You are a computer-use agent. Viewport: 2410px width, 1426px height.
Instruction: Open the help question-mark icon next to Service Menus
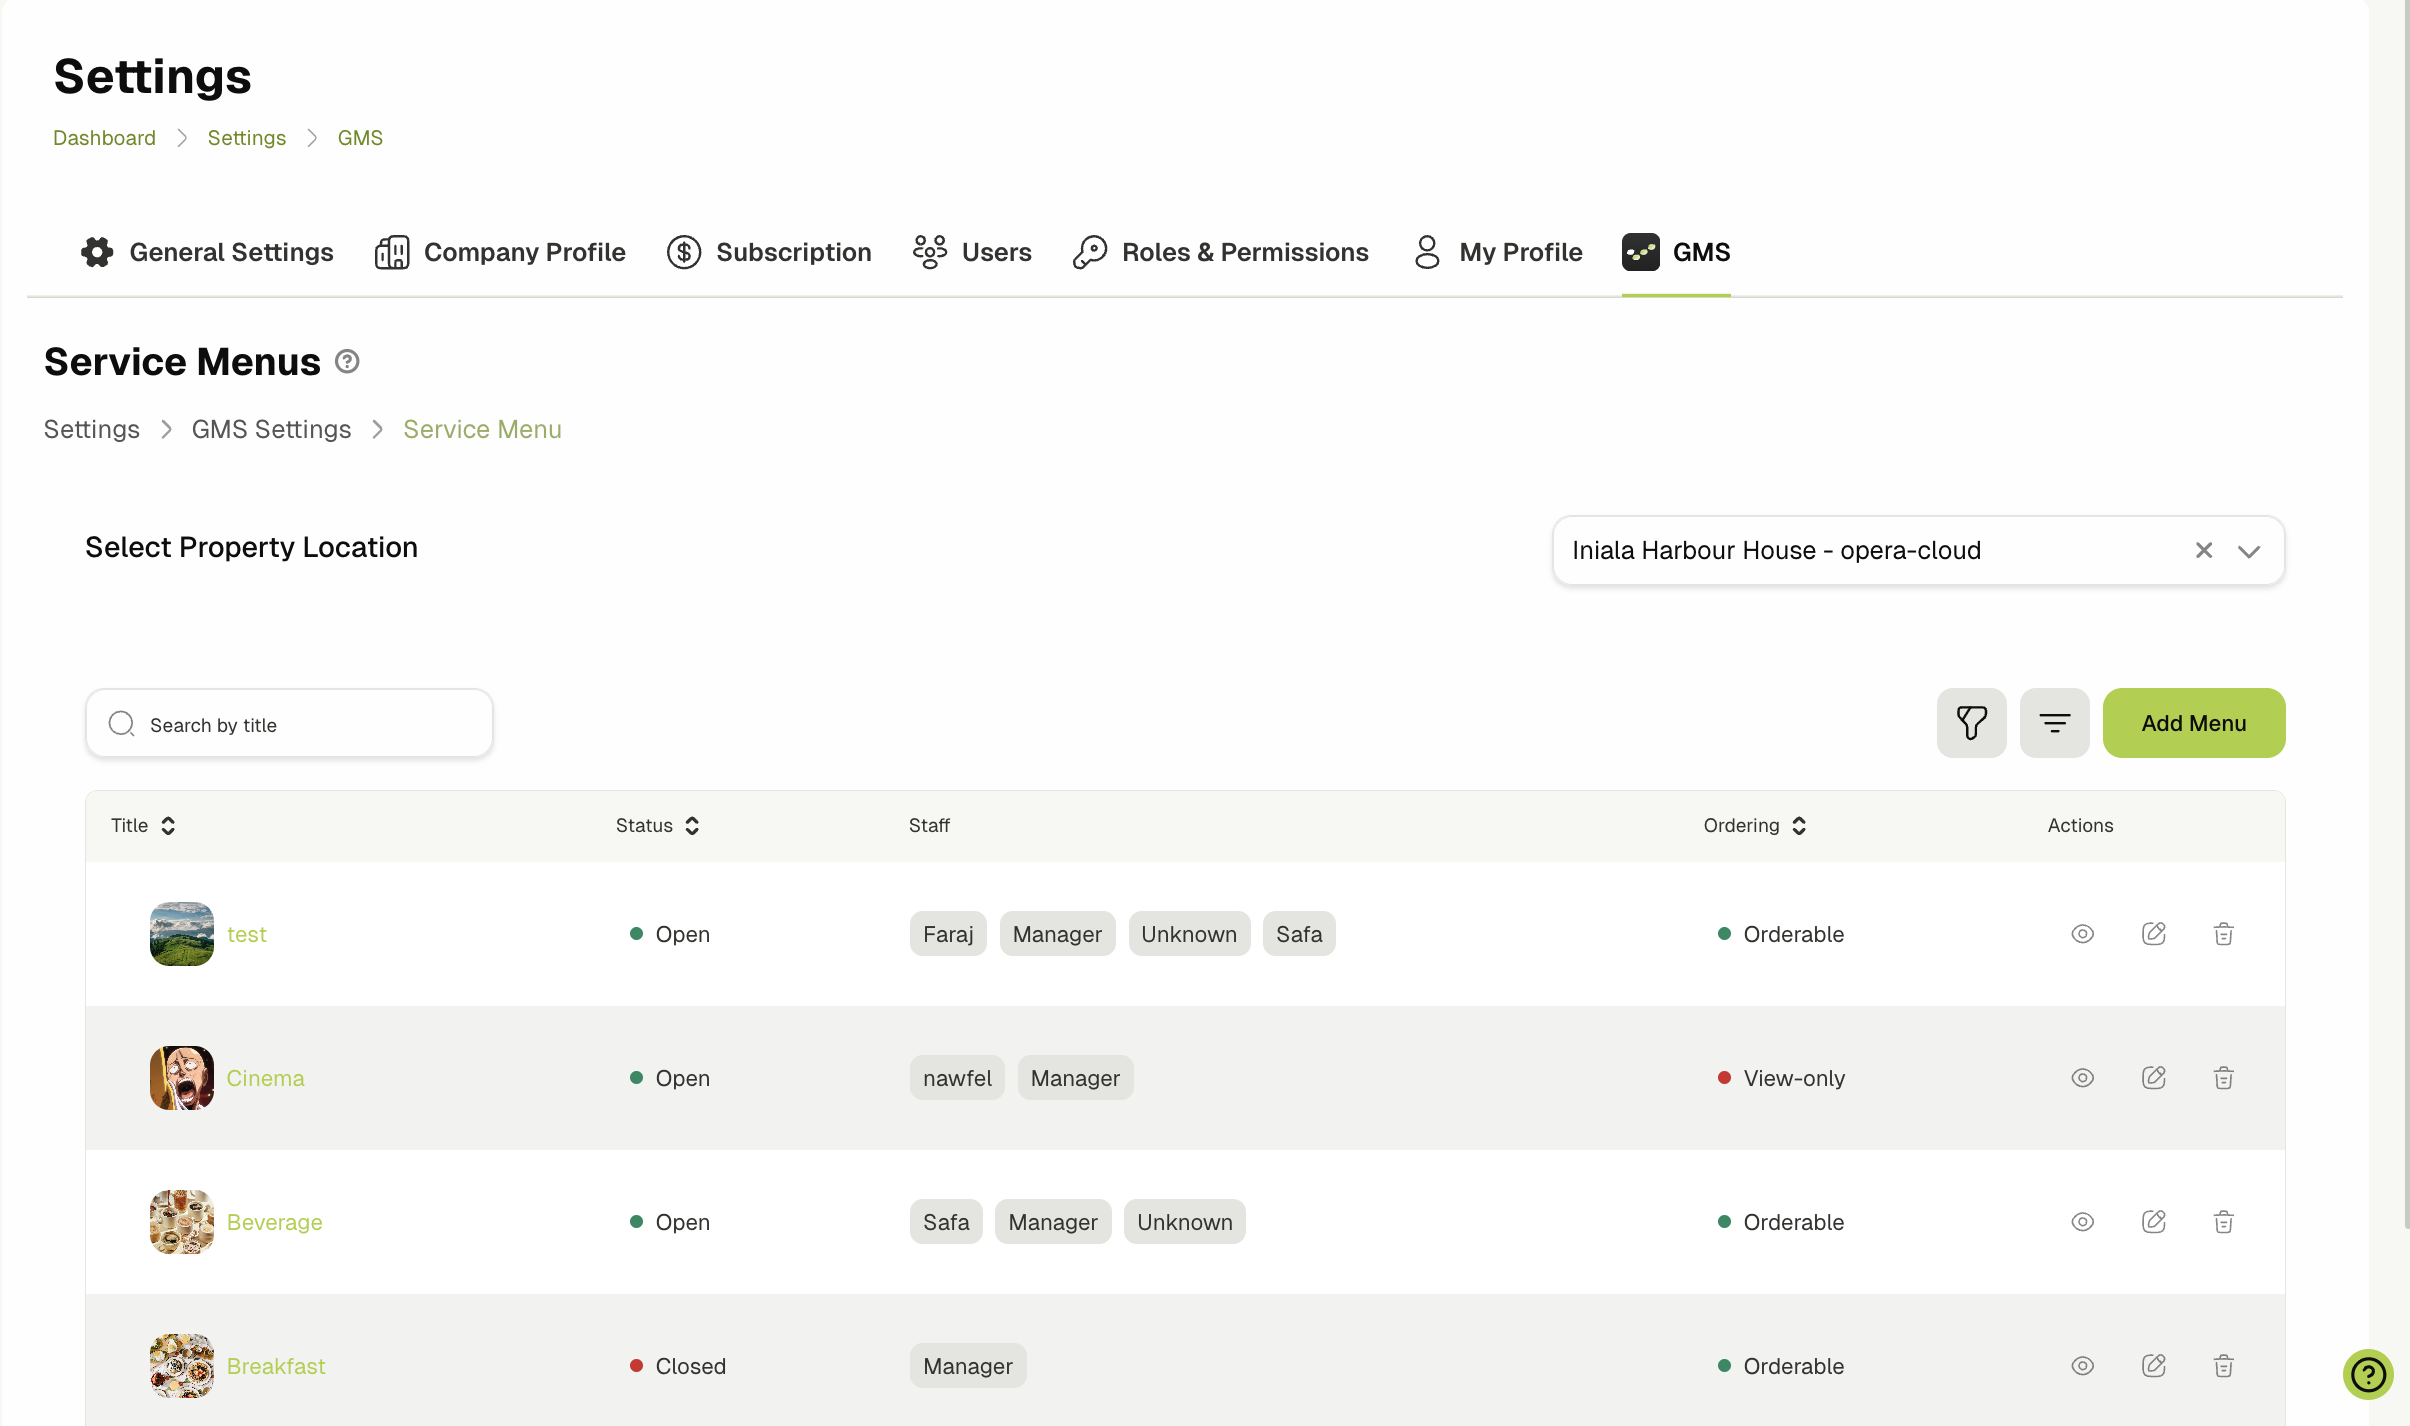(346, 361)
